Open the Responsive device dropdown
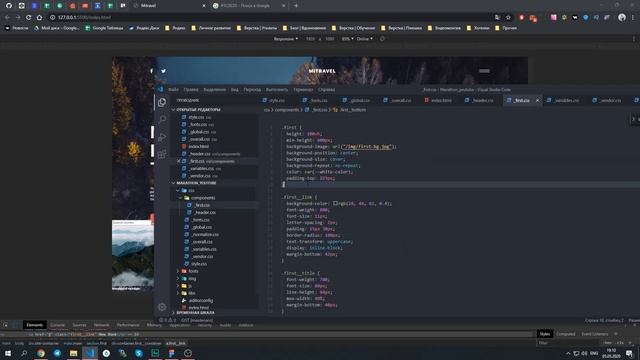 pos(286,39)
